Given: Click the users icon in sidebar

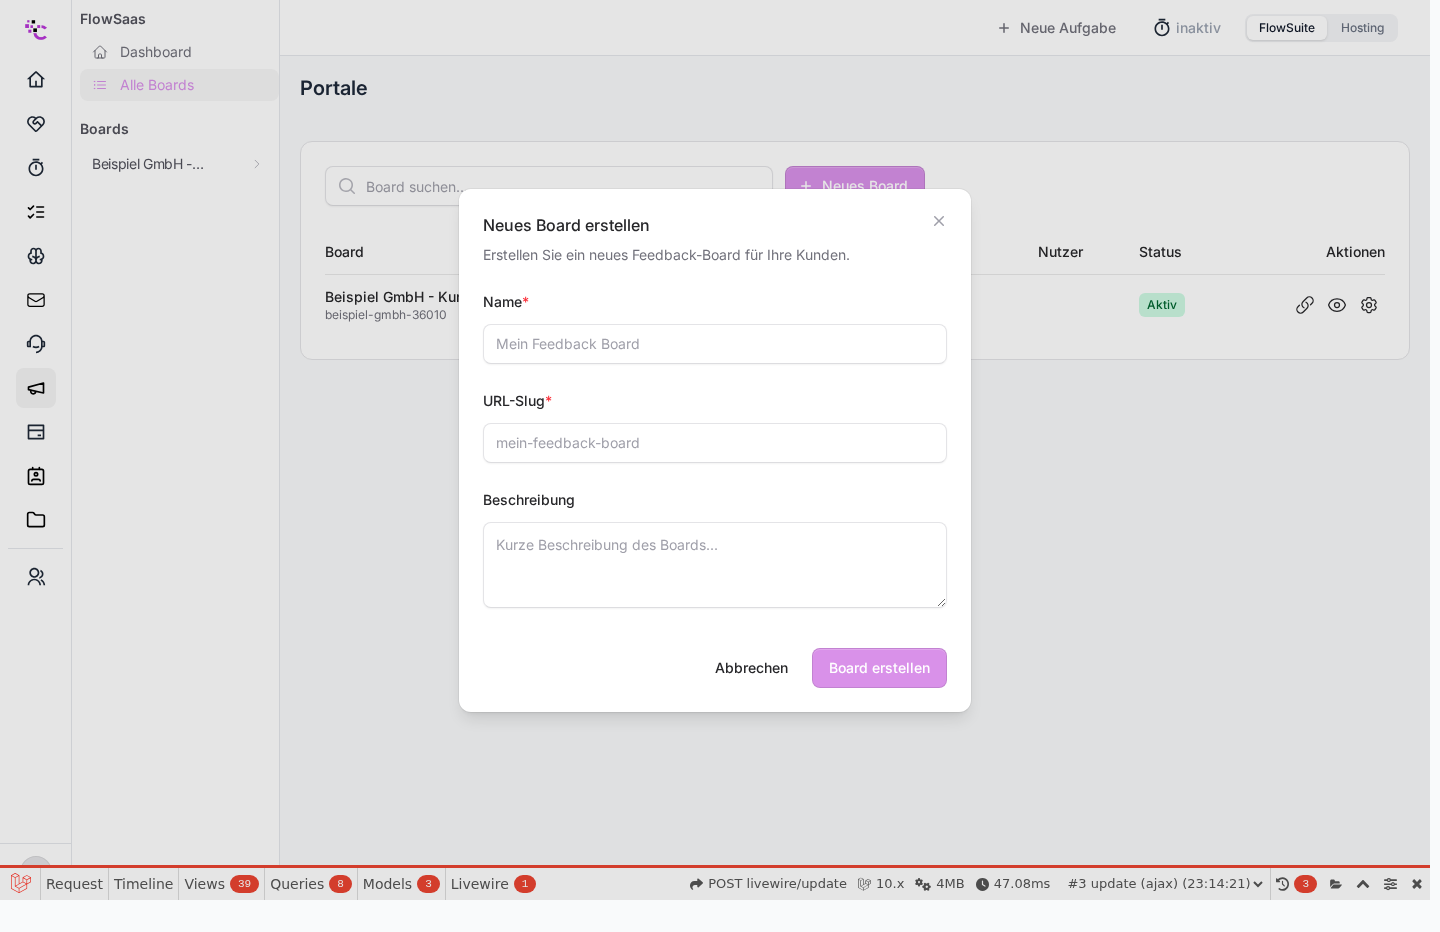Looking at the screenshot, I should click(x=36, y=577).
